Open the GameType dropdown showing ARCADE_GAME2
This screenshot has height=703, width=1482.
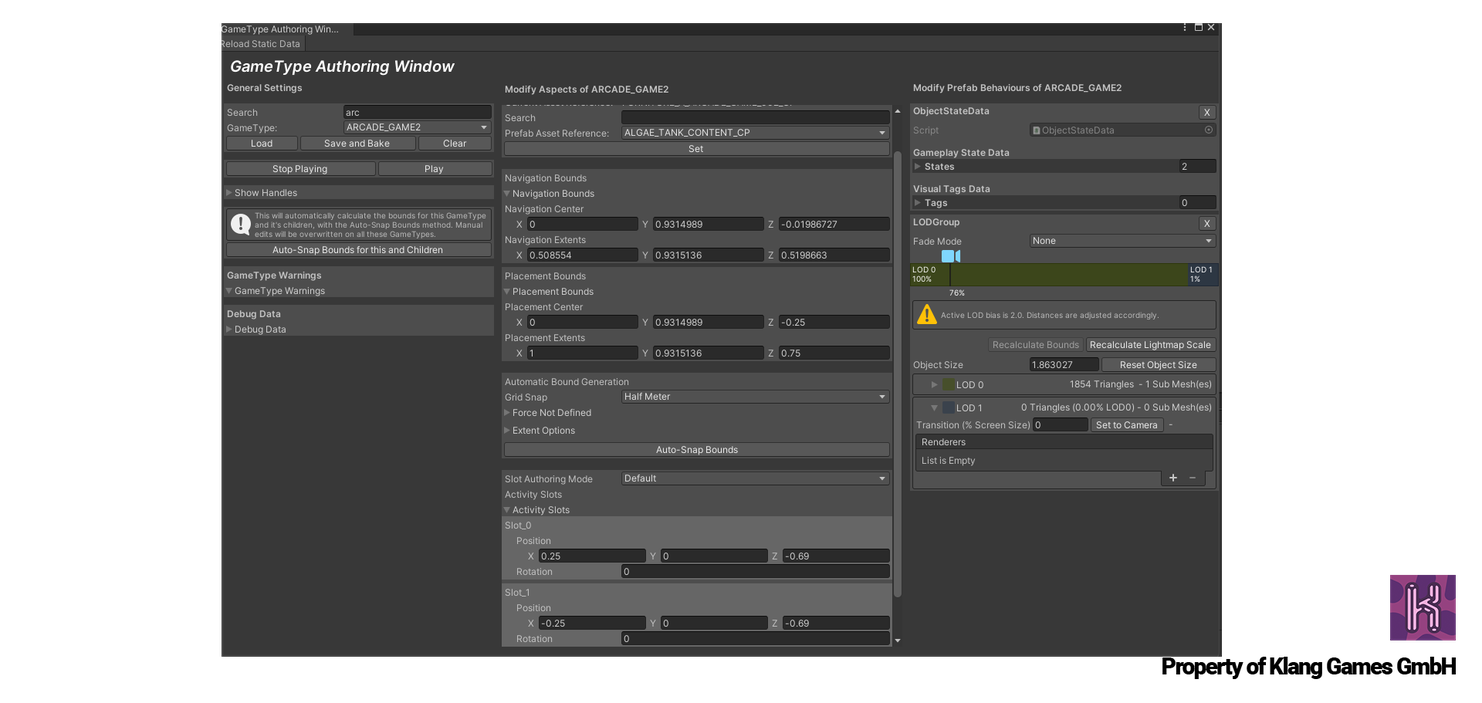(x=417, y=128)
